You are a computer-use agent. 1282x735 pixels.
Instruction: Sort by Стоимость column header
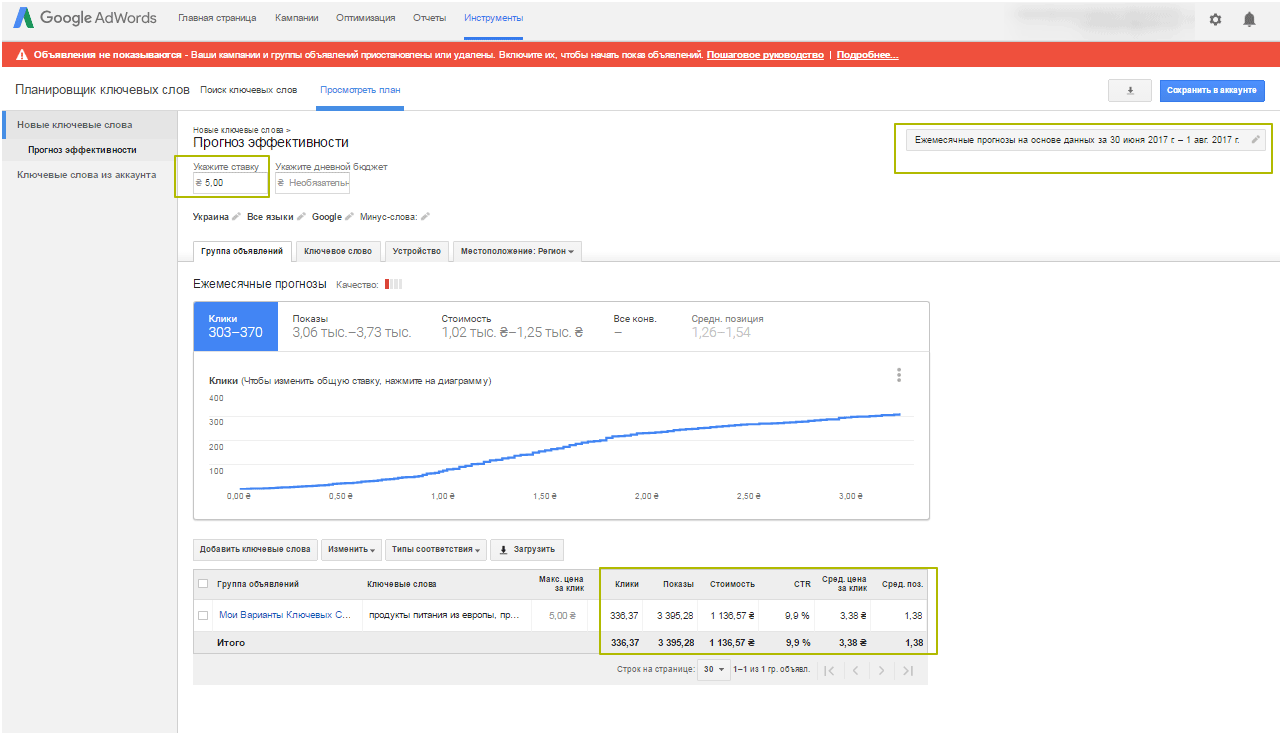click(732, 584)
